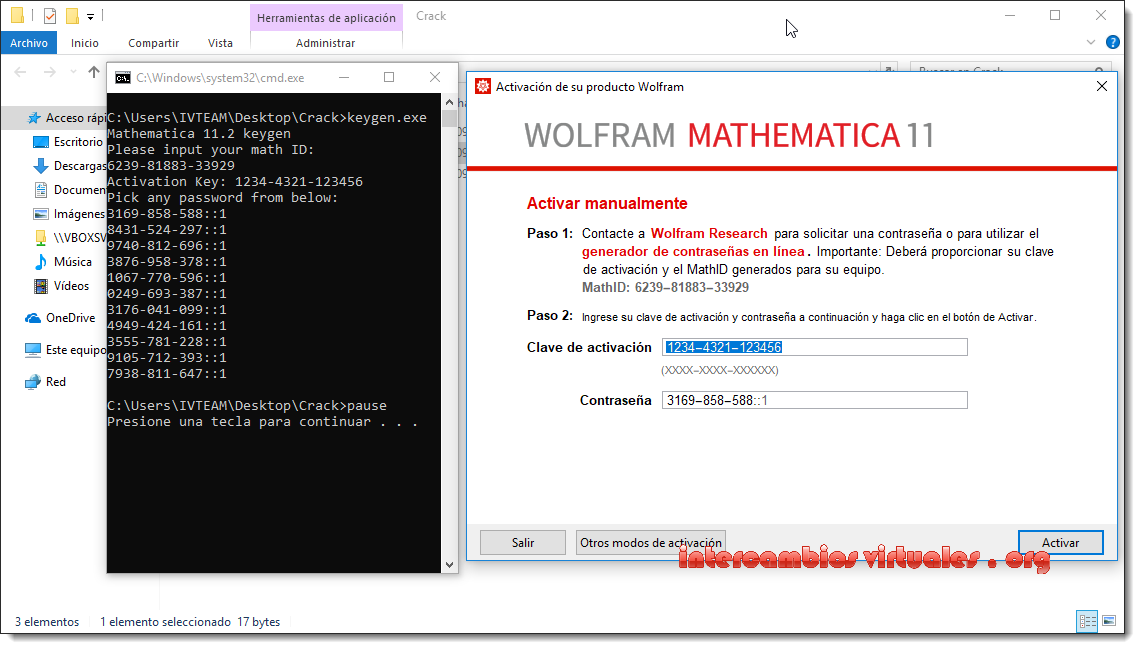Select OneDrive in the navigation pane

coord(60,318)
